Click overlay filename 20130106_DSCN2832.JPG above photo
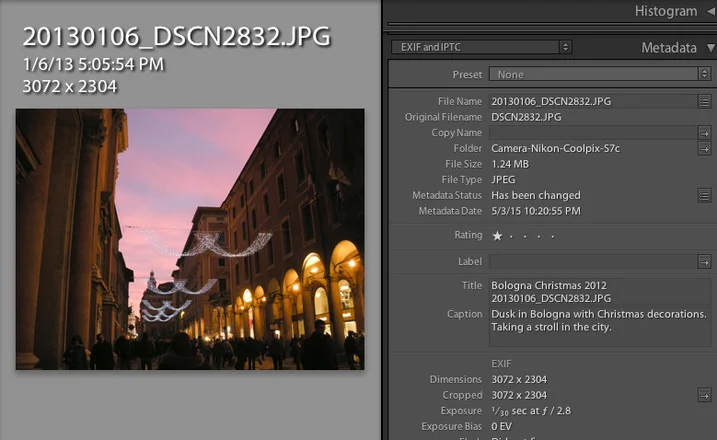Image resolution: width=717 pixels, height=440 pixels. point(177,37)
